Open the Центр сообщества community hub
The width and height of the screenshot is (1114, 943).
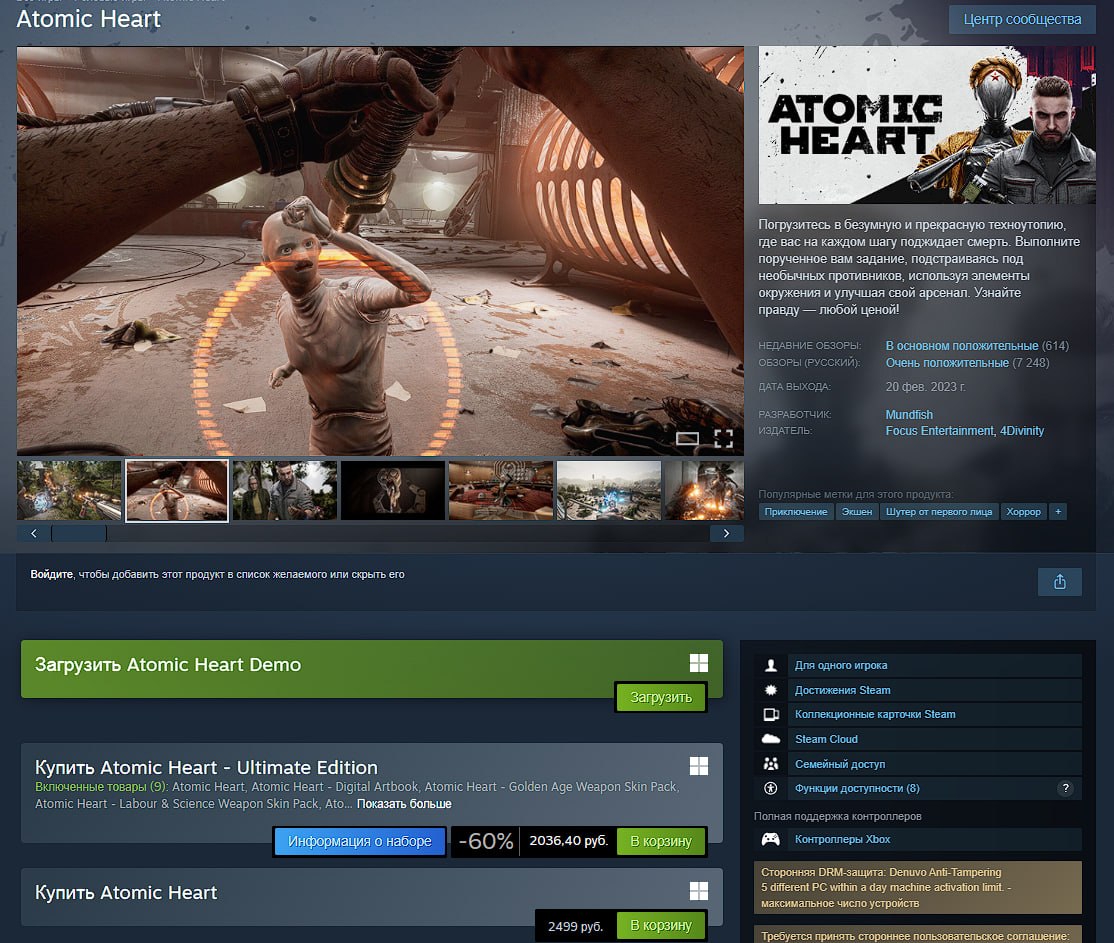pos(1022,19)
